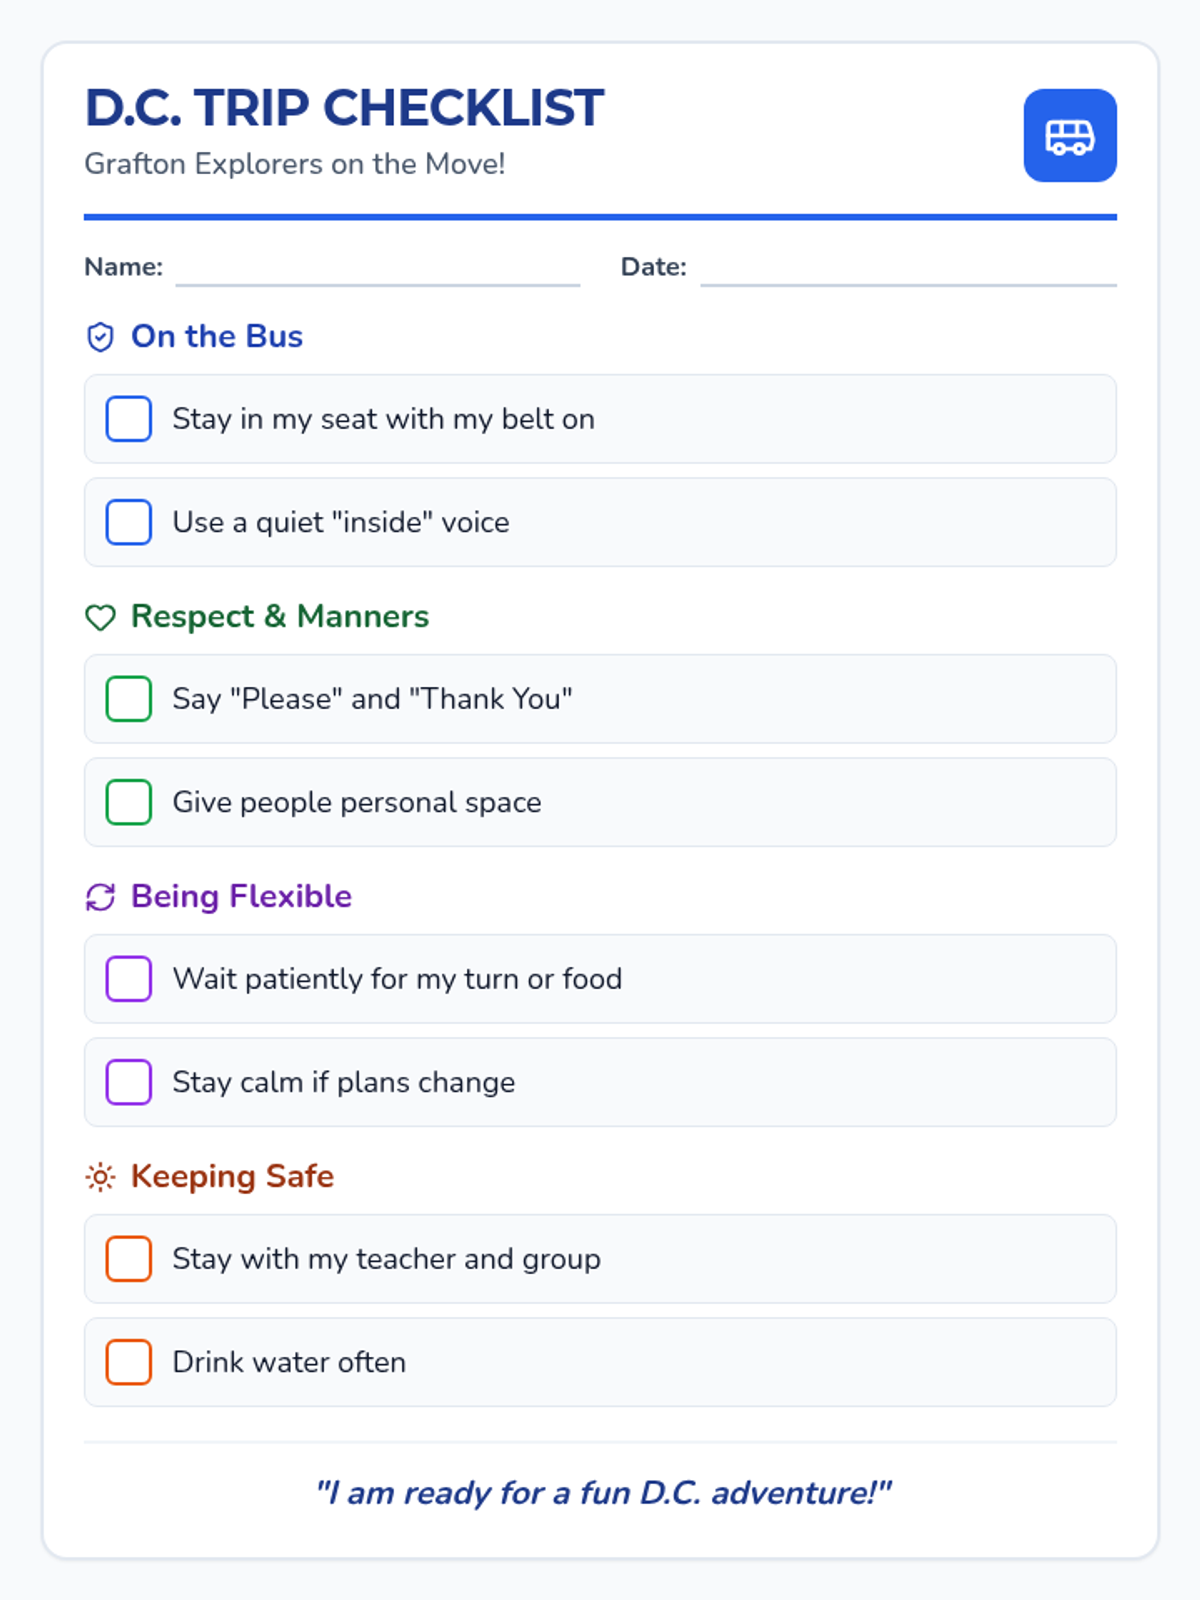Screen dimensions: 1200x1600
Task: Select the "Being Flexible" section heading
Action: pos(241,897)
